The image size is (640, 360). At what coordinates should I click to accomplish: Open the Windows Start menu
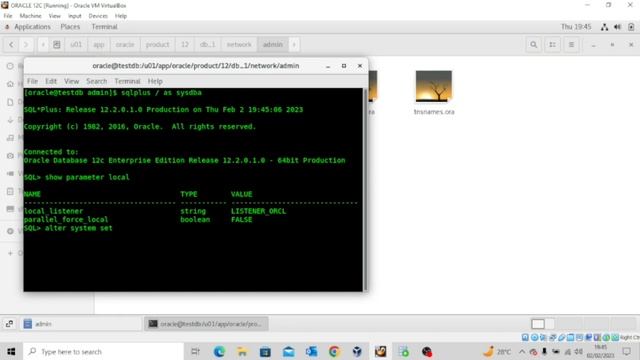[x=11, y=352]
